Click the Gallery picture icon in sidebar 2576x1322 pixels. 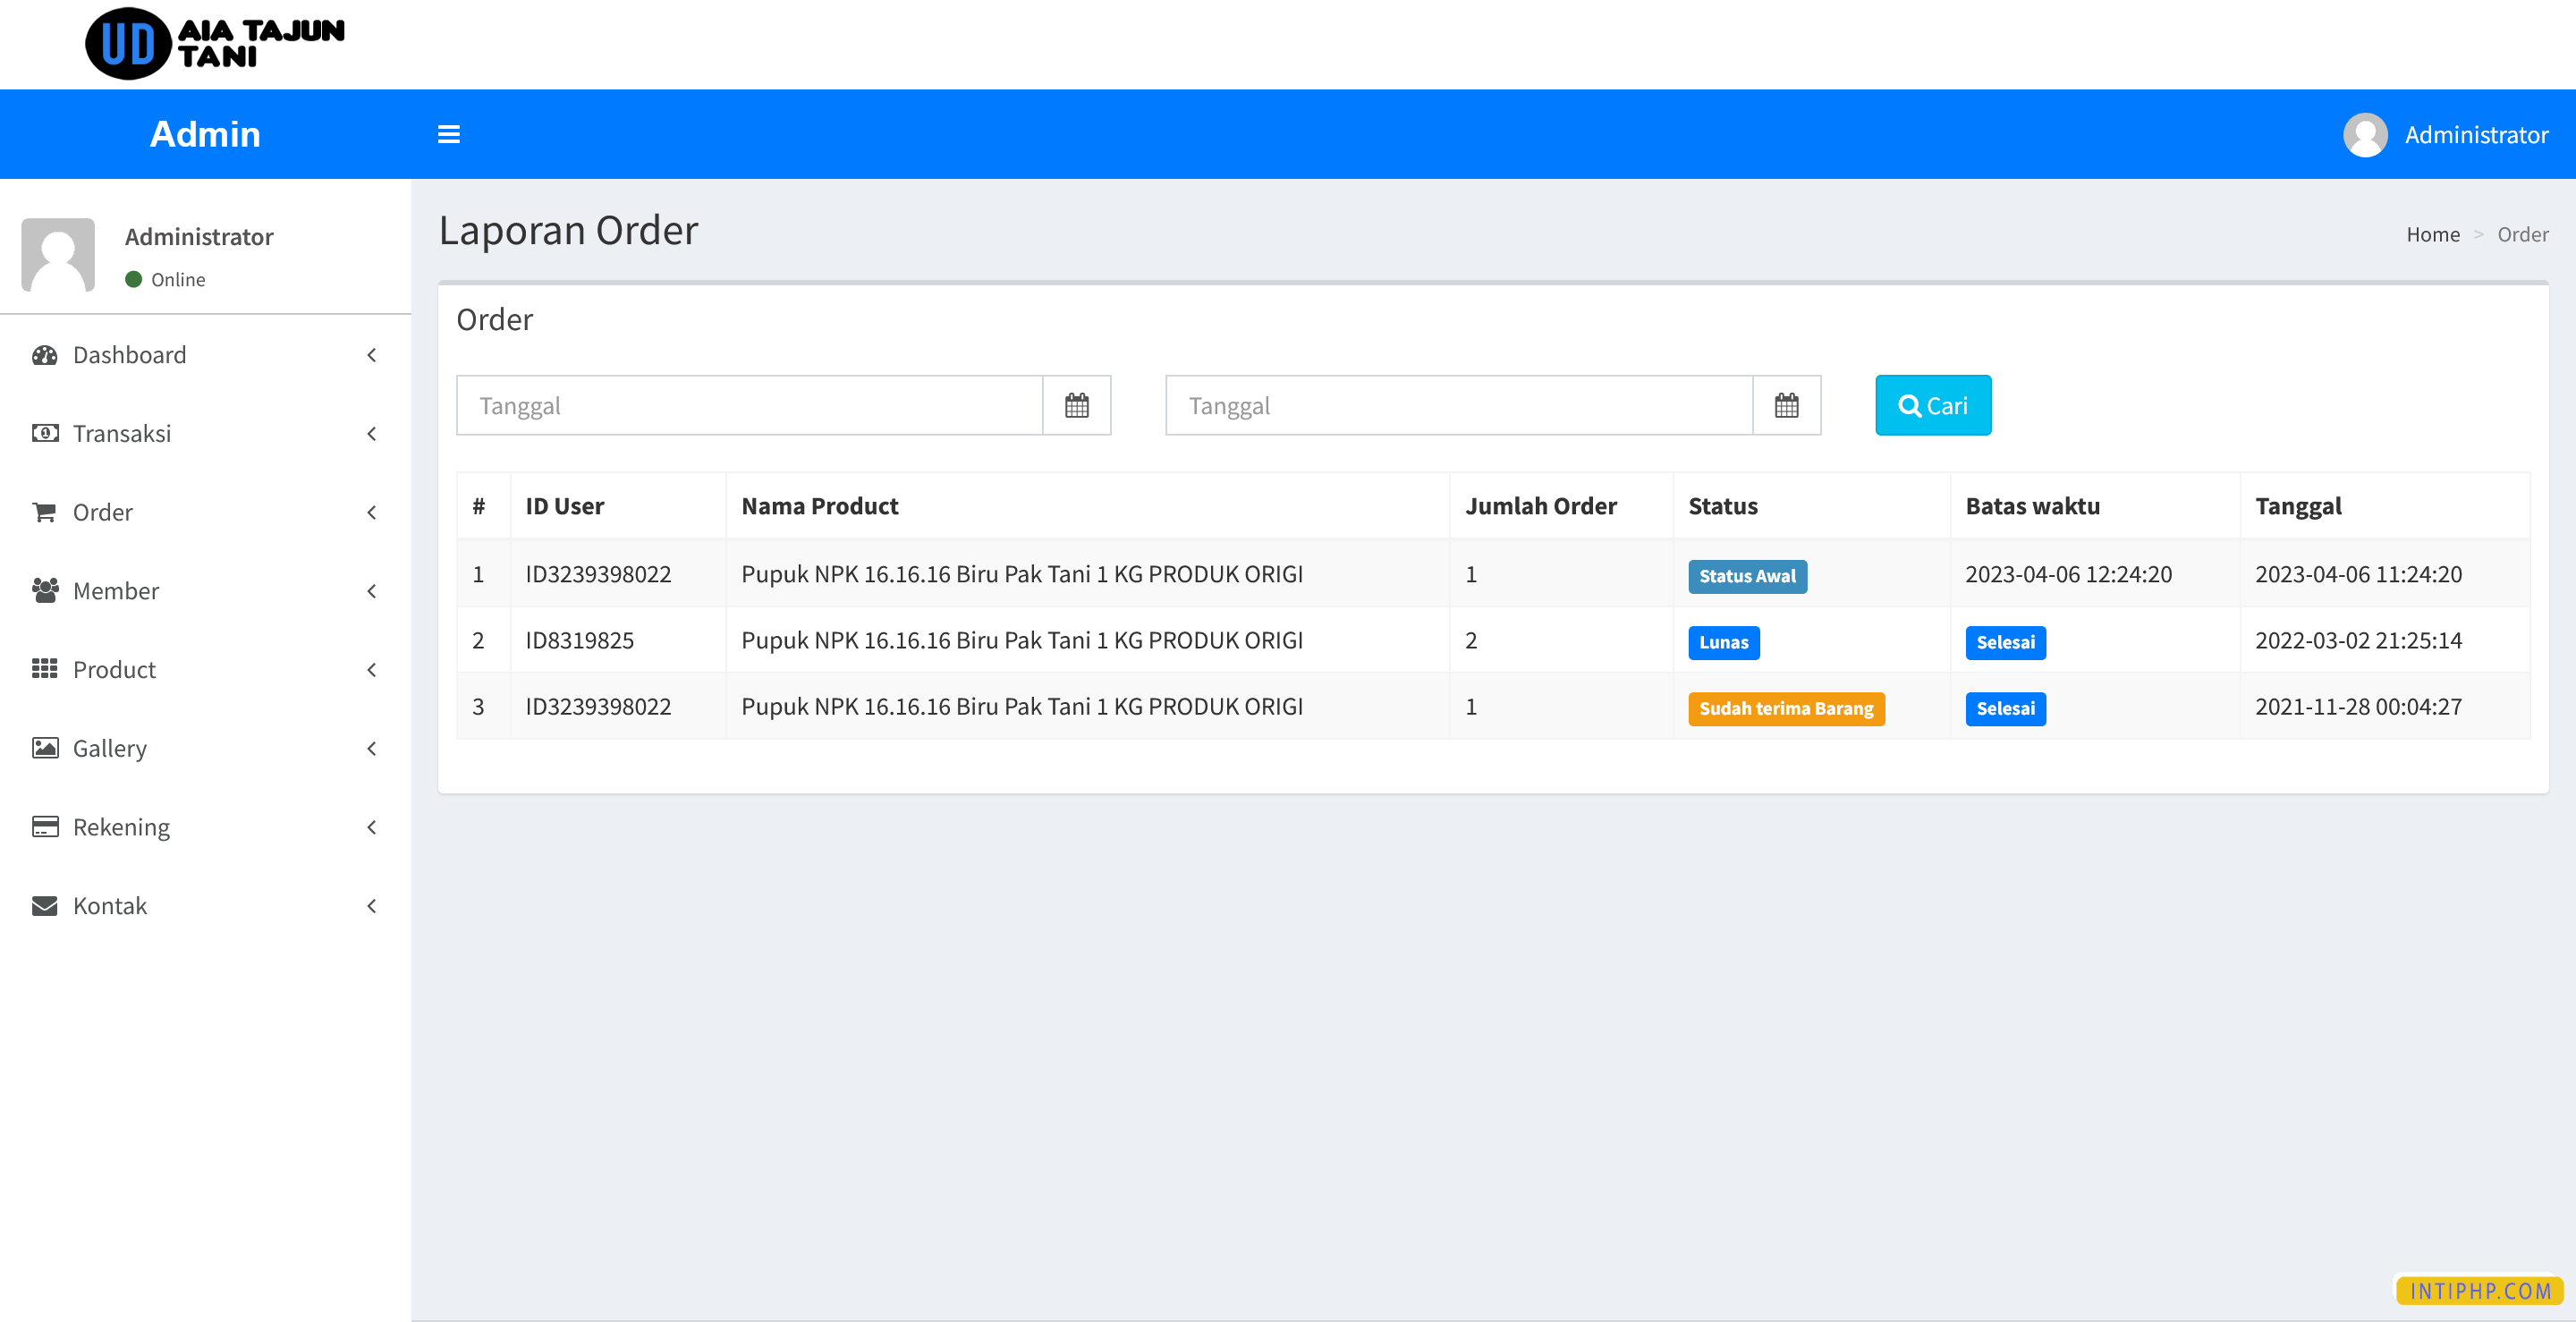pos(45,748)
